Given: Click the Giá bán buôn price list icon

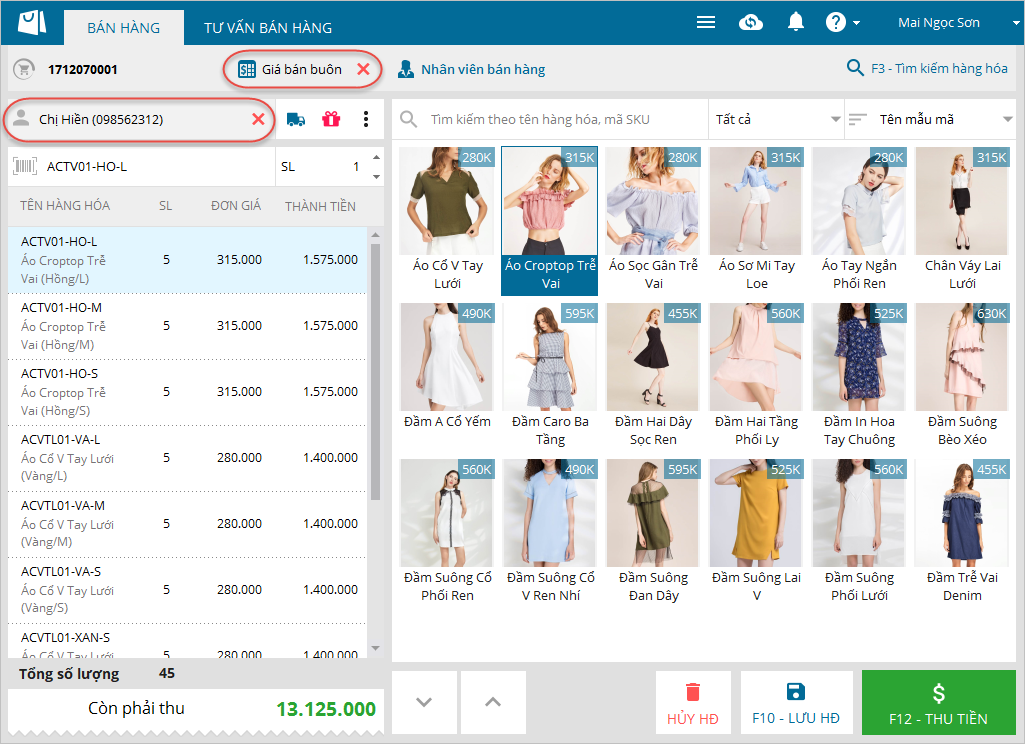Looking at the screenshot, I should [x=246, y=69].
